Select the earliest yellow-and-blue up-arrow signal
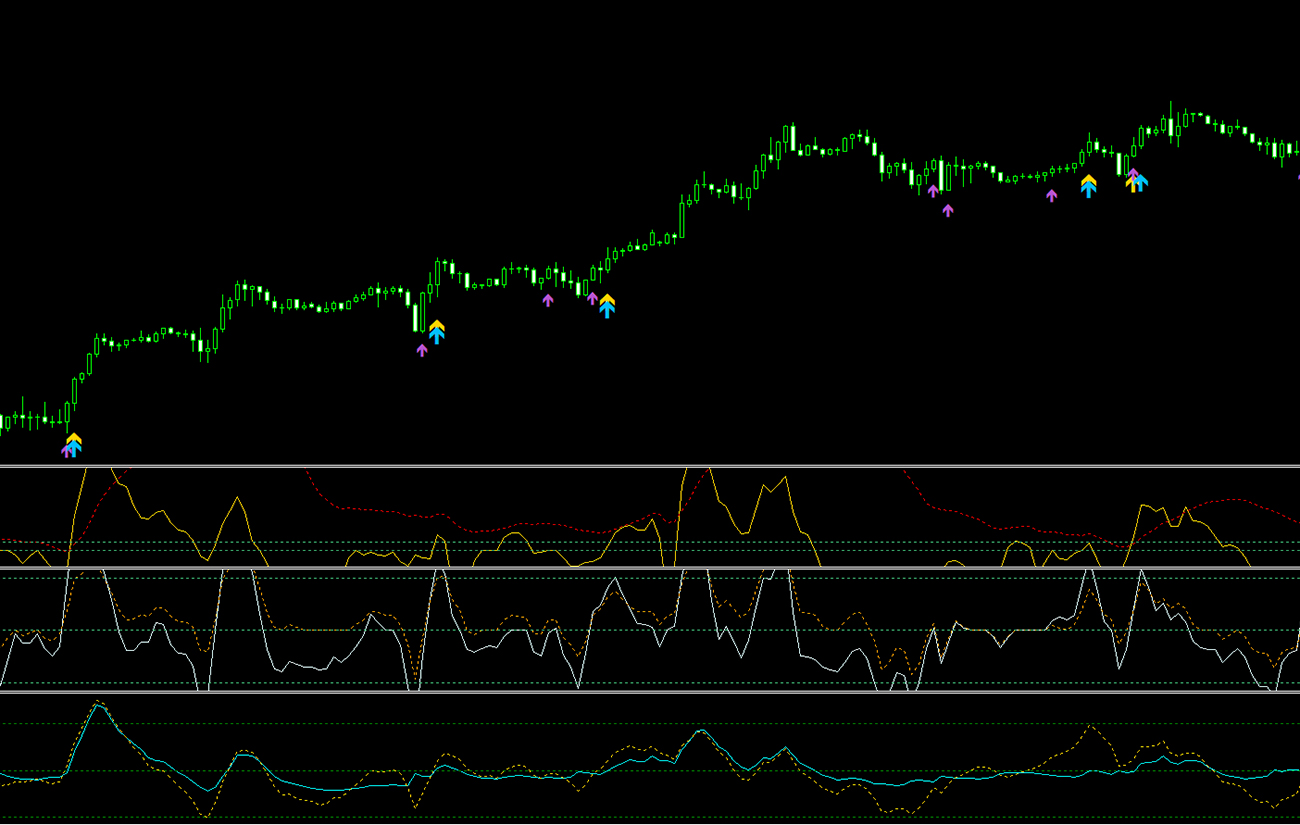The width and height of the screenshot is (1300, 825). point(74,445)
